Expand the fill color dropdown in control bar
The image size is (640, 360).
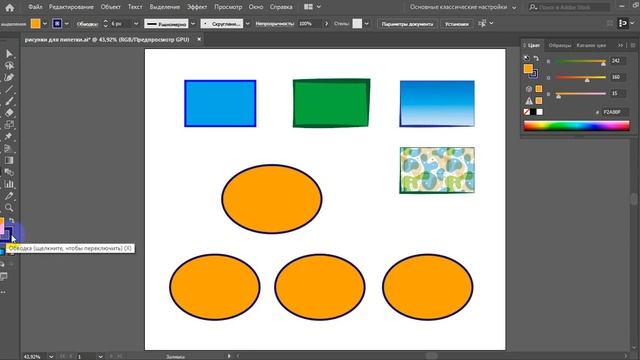[45, 24]
